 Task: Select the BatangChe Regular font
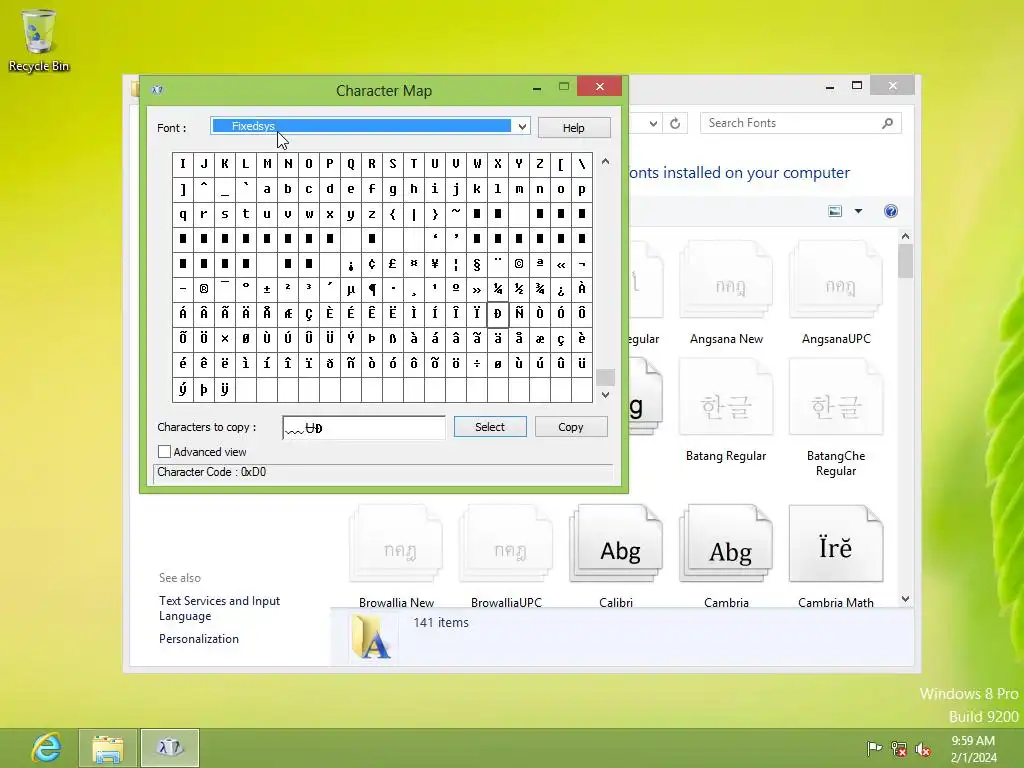point(836,418)
